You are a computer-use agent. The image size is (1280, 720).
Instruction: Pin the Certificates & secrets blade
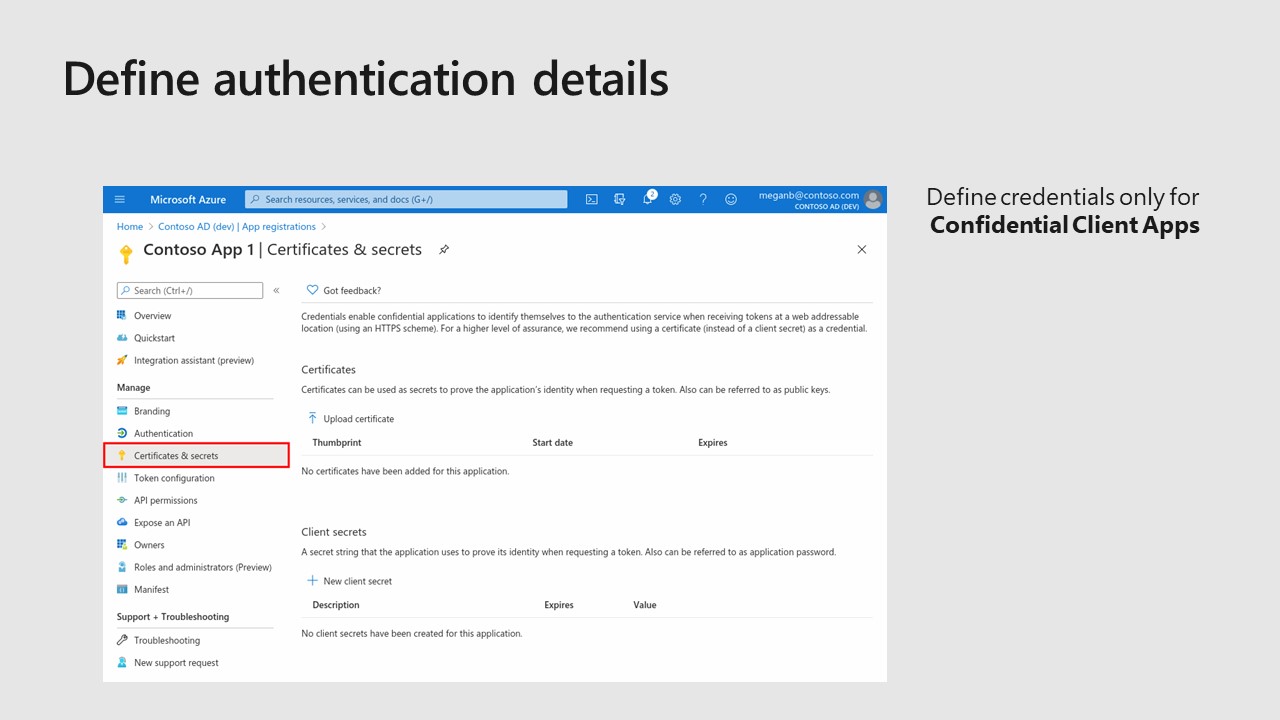pos(444,250)
